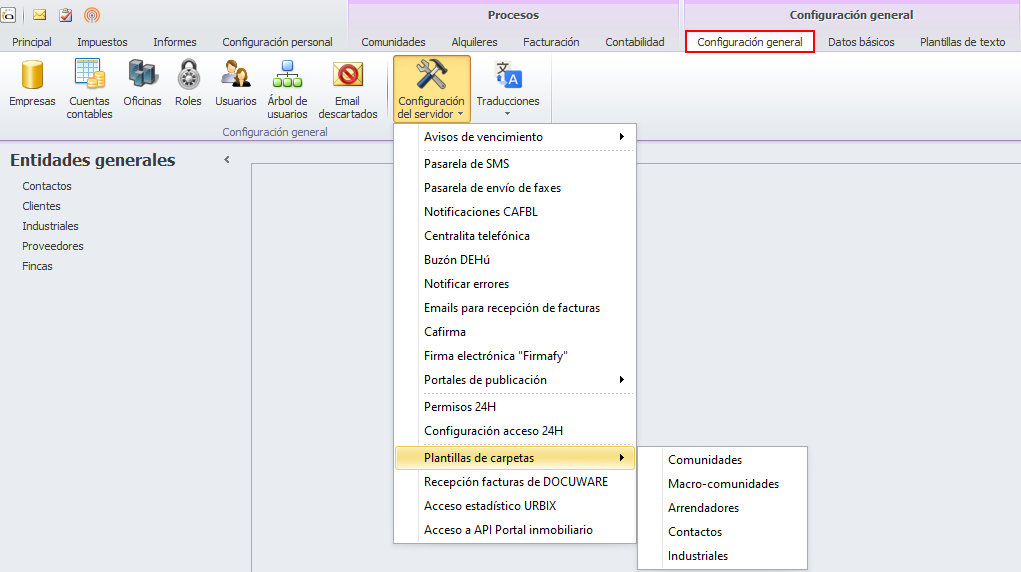Open Plantillas de texto tab

click(x=962, y=42)
